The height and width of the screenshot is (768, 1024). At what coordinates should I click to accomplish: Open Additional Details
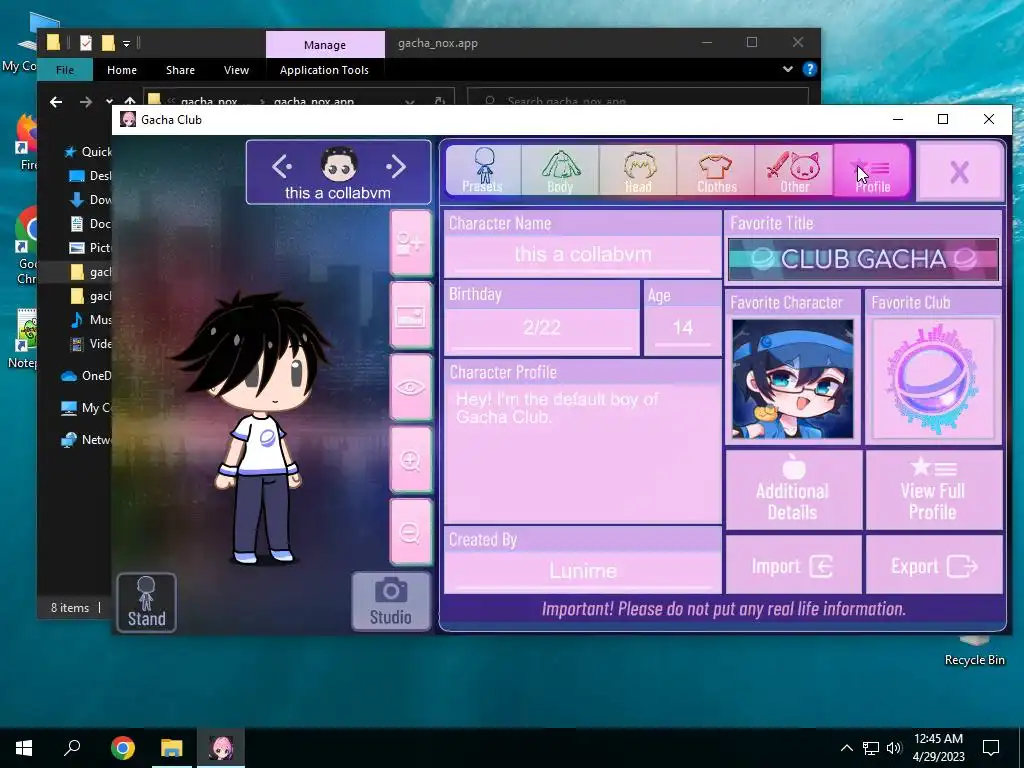coord(793,490)
